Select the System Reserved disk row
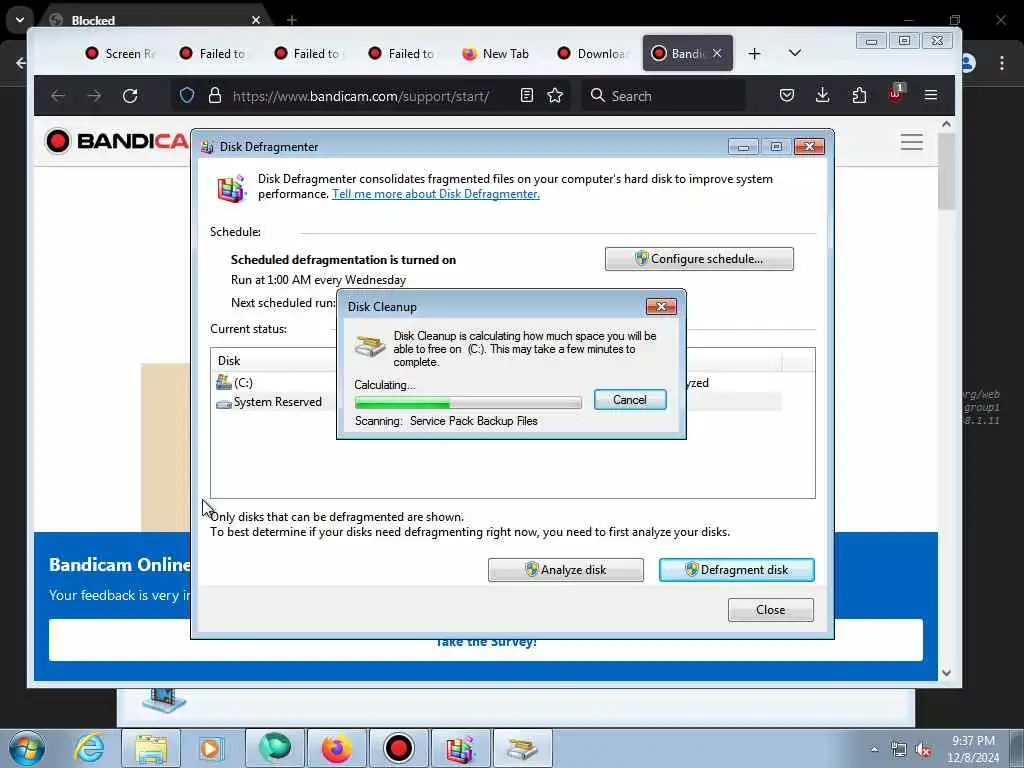Screen dimensions: 1024x768 498,402
